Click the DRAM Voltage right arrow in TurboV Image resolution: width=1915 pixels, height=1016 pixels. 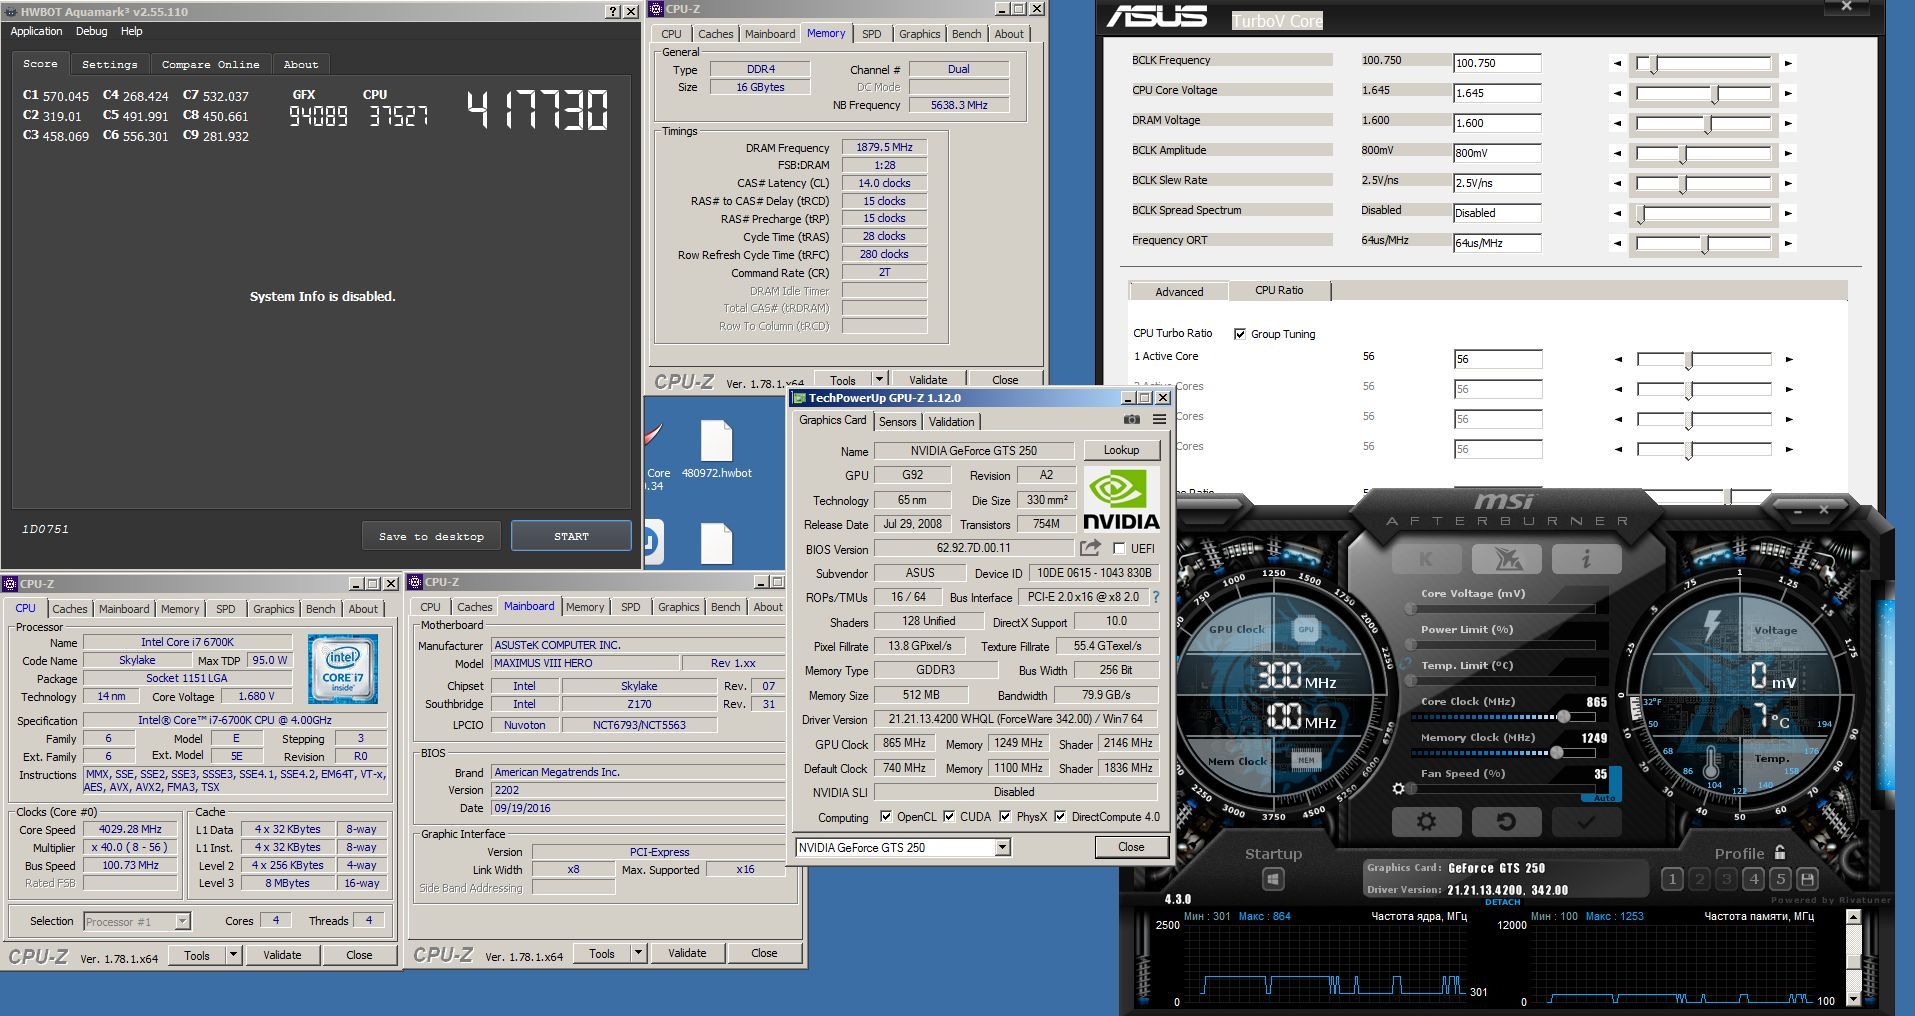[1788, 124]
